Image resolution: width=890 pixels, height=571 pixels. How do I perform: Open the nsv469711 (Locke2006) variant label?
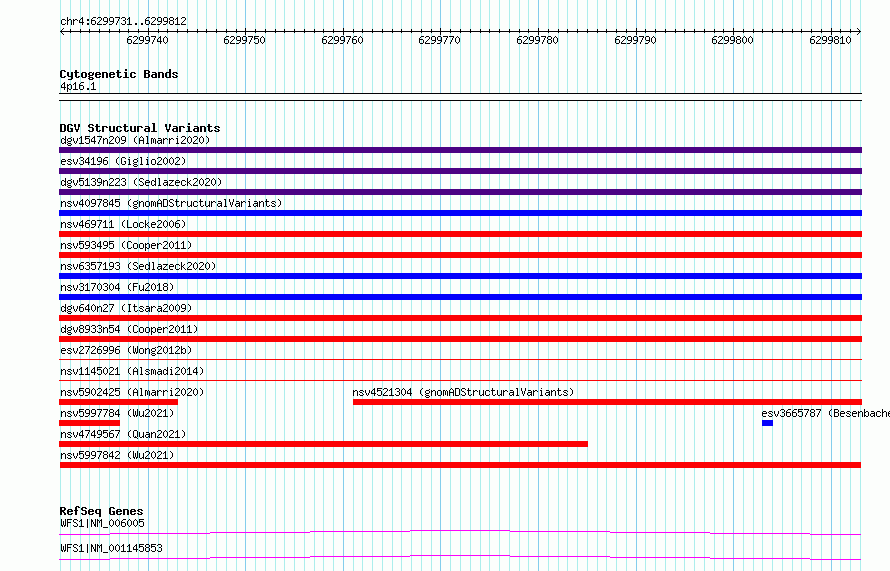[123, 224]
